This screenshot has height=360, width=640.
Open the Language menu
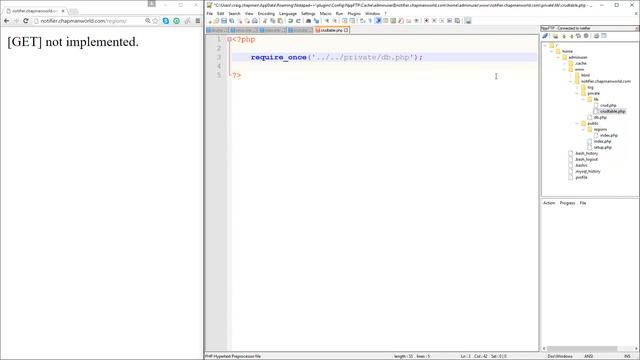click(x=288, y=13)
